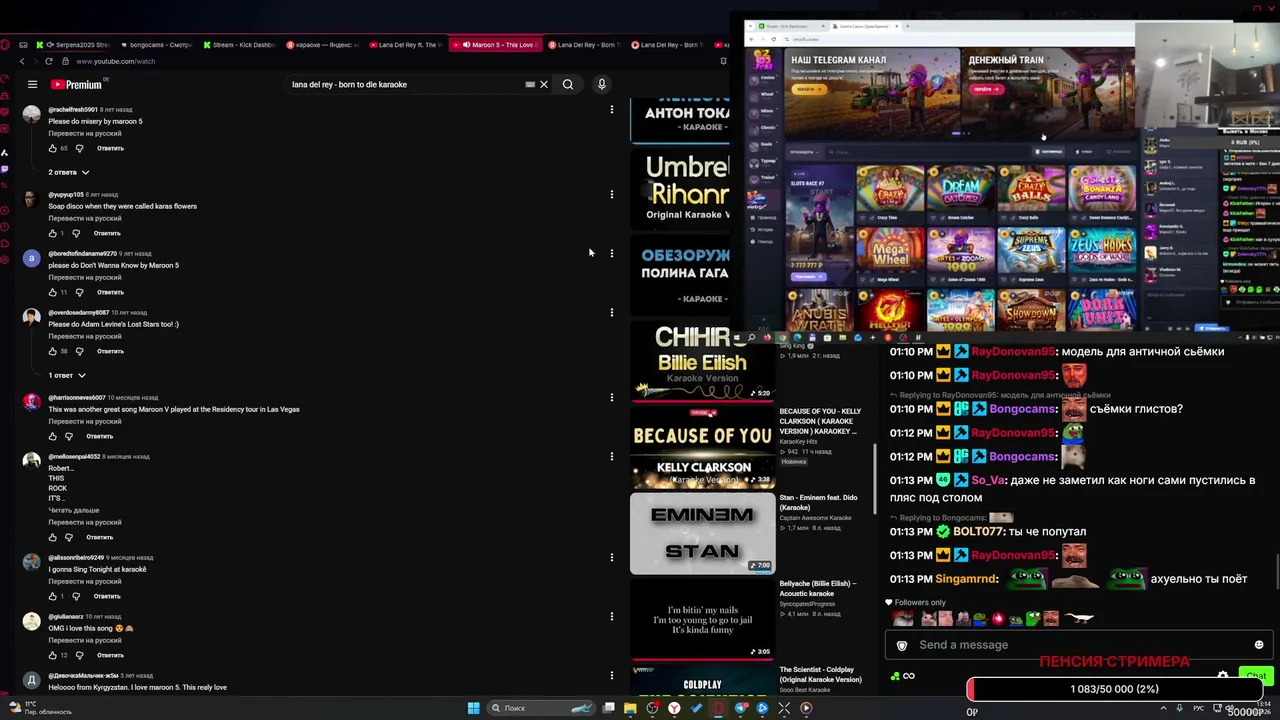The height and width of the screenshot is (720, 1280).
Task: Open the Windows Start menu
Action: pyautogui.click(x=473, y=708)
